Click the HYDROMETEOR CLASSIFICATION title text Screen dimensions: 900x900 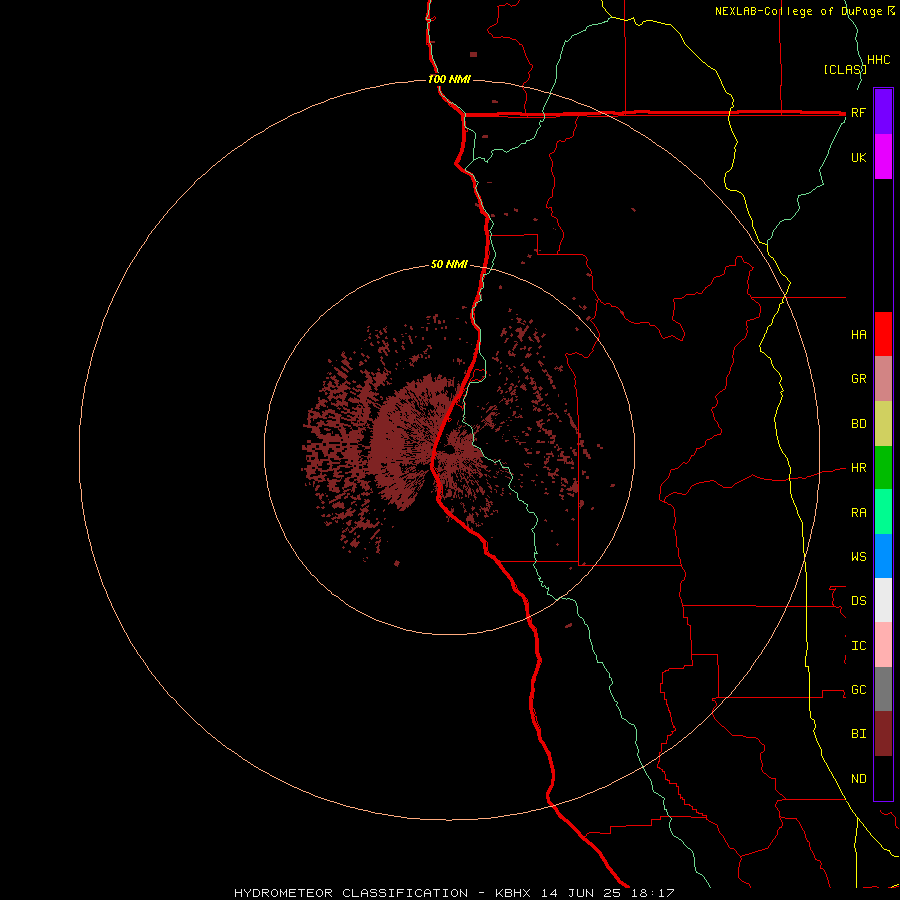(x=351, y=893)
